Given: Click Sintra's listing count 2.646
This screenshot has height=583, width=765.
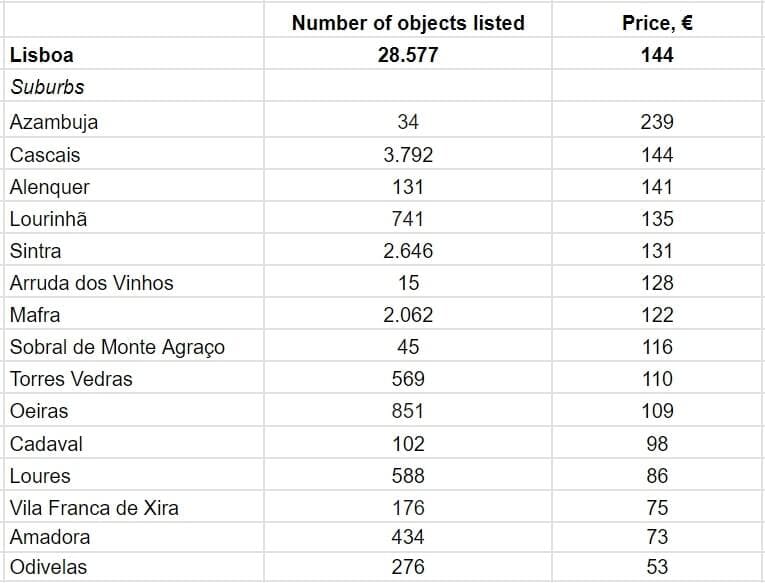Looking at the screenshot, I should [407, 251].
